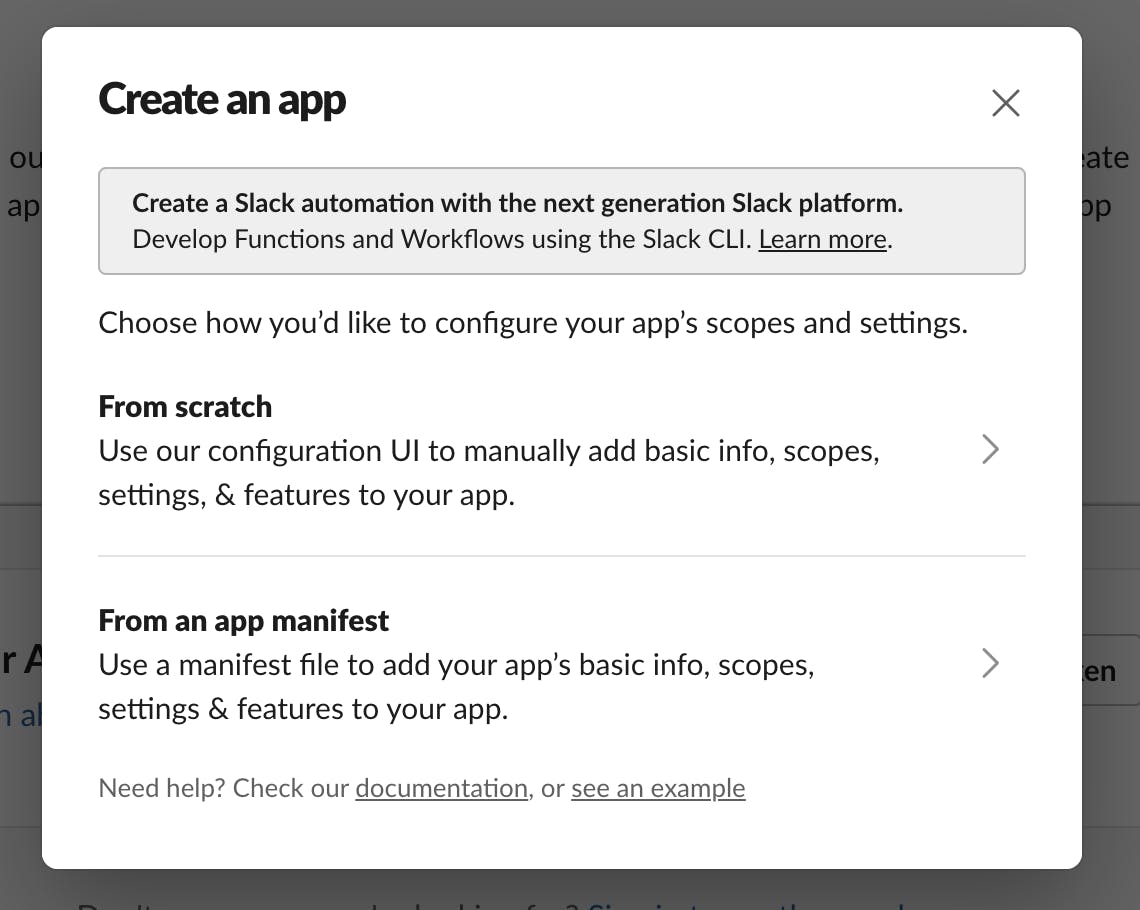1140x910 pixels.
Task: Click the dimmed blue link left of dialog
Action: pos(20,716)
